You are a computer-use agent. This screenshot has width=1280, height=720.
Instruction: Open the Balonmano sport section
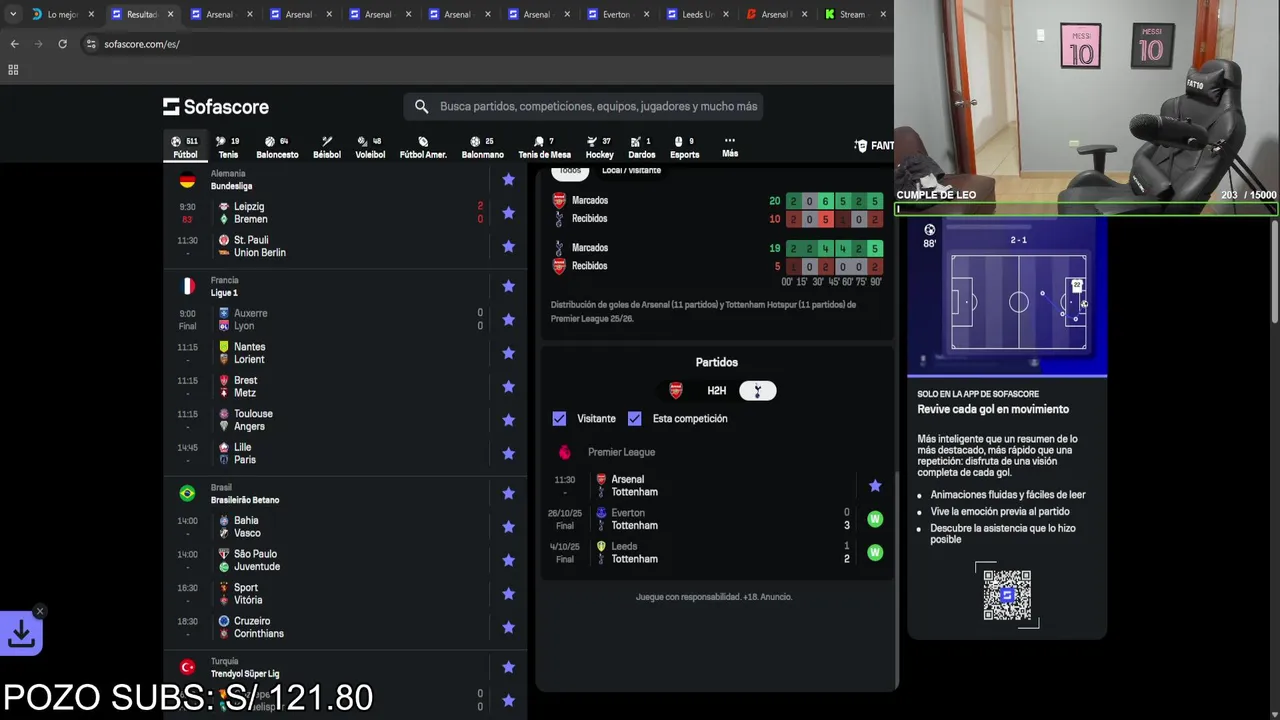tap(483, 147)
